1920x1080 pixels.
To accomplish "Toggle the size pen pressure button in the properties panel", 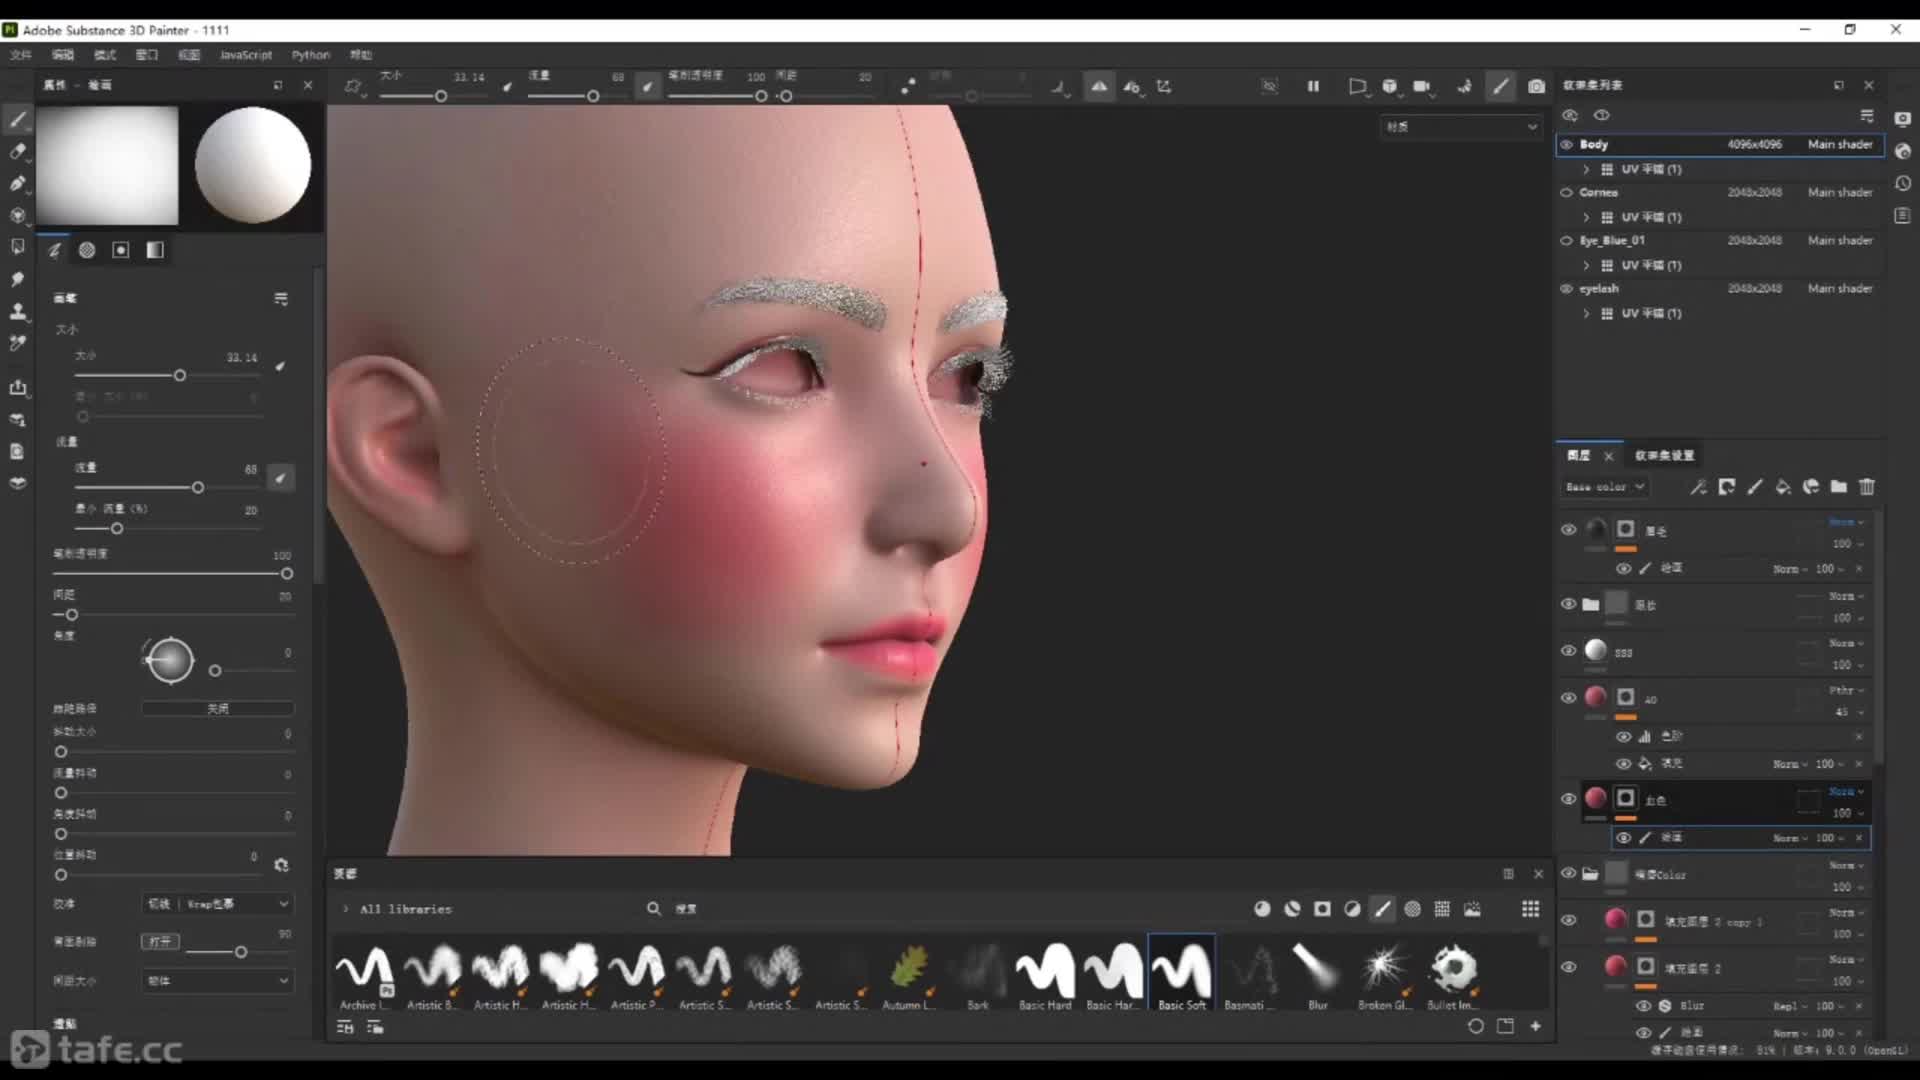I will tap(280, 366).
